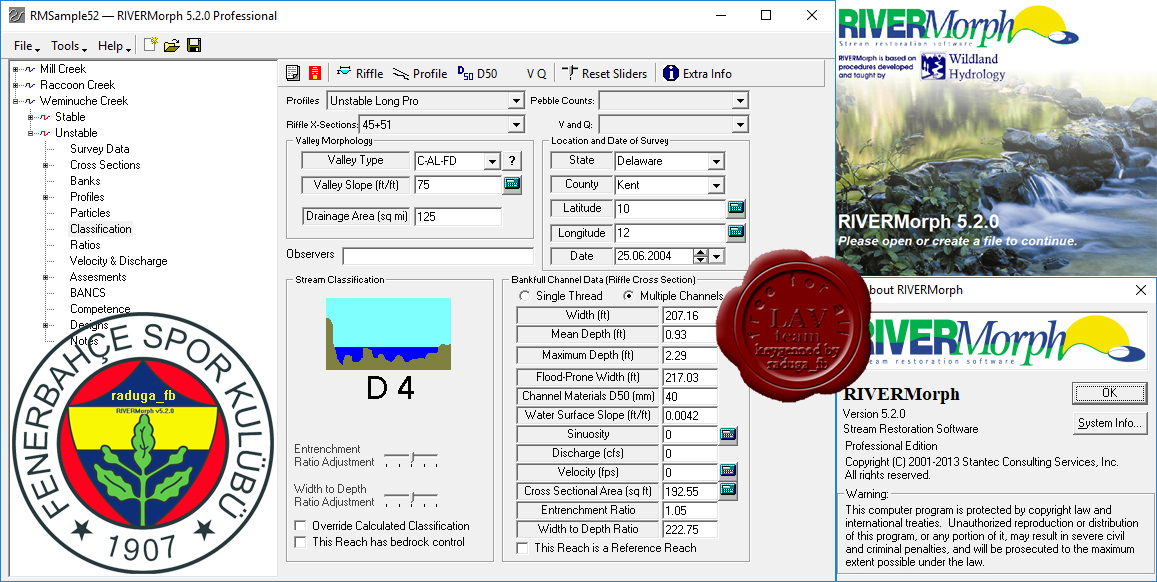Click the D 4 stream type image
This screenshot has width=1157, height=582.
pos(388,334)
